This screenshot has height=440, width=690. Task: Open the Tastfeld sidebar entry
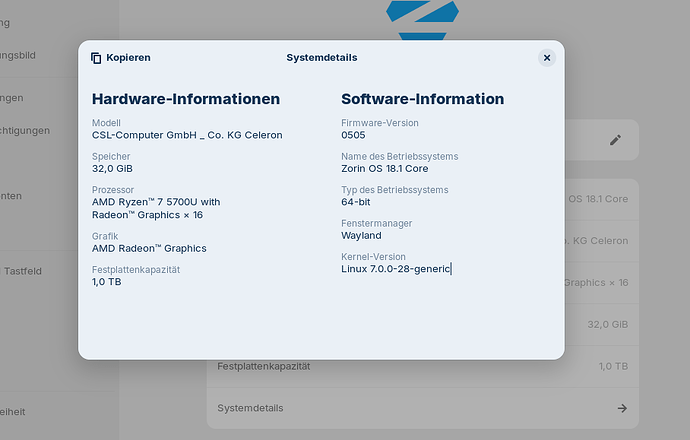(23, 271)
